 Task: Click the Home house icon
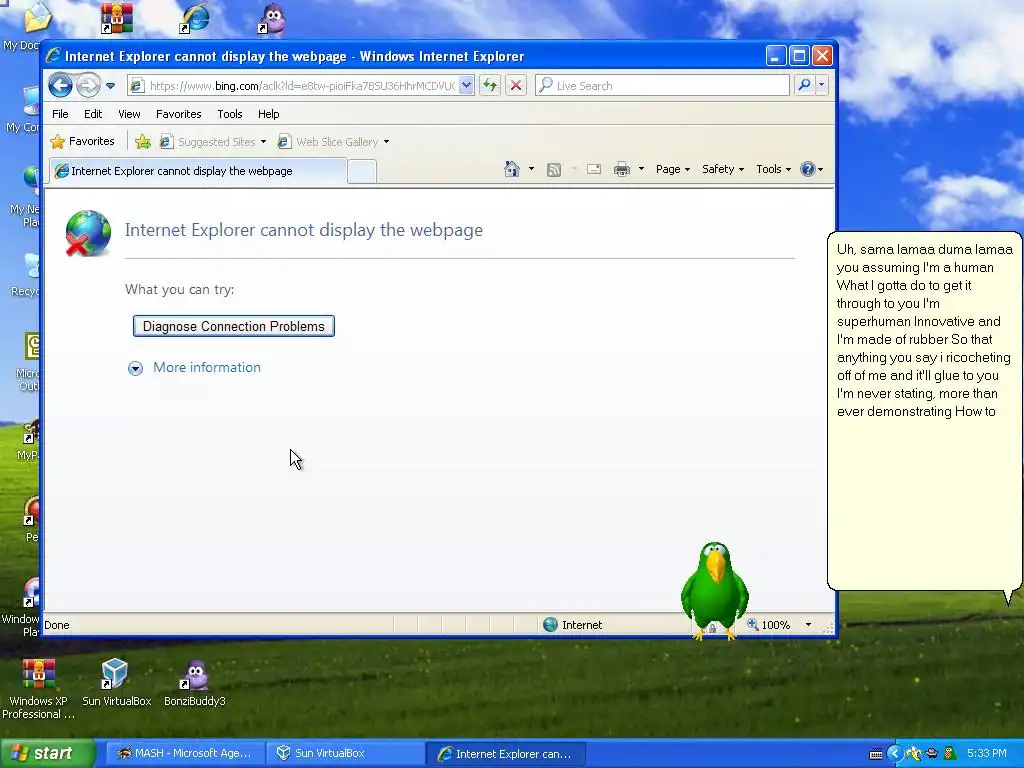coord(512,169)
